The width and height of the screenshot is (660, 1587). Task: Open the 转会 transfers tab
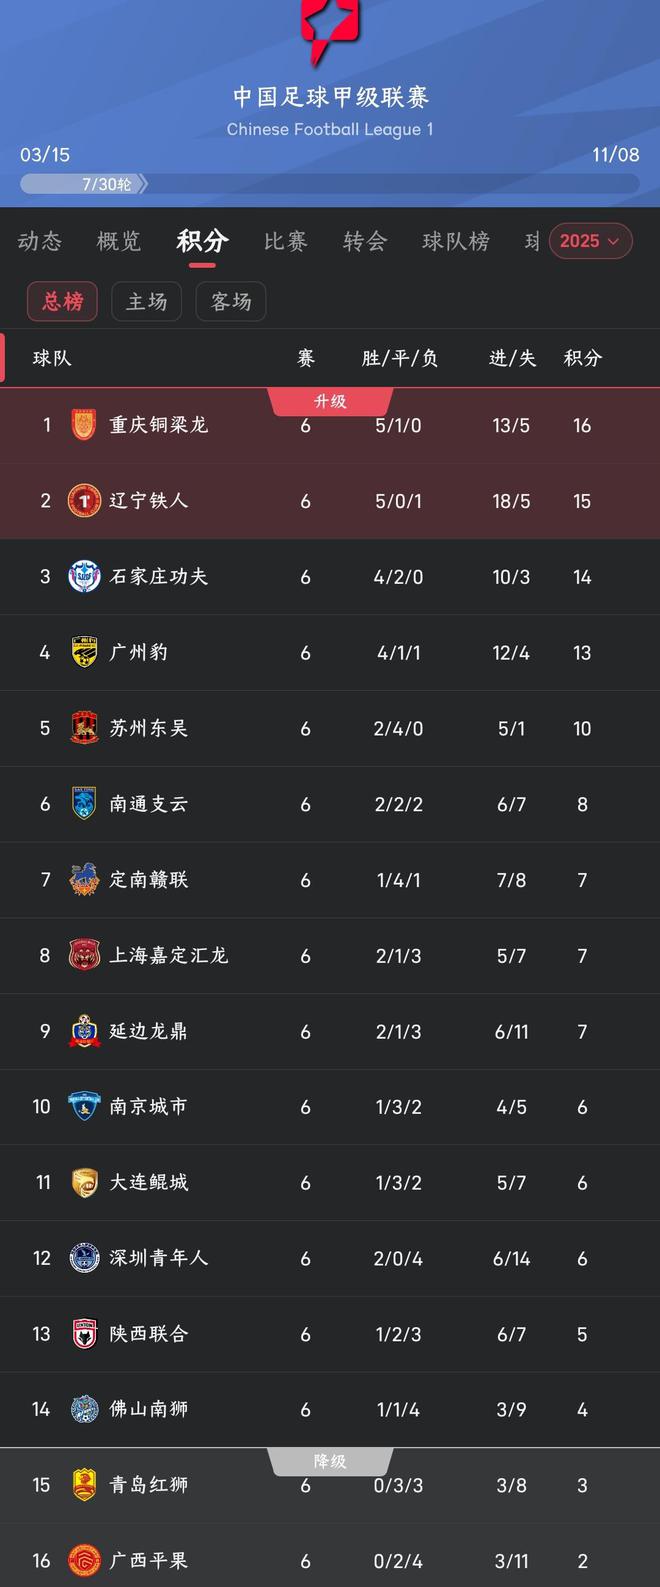coord(364,241)
